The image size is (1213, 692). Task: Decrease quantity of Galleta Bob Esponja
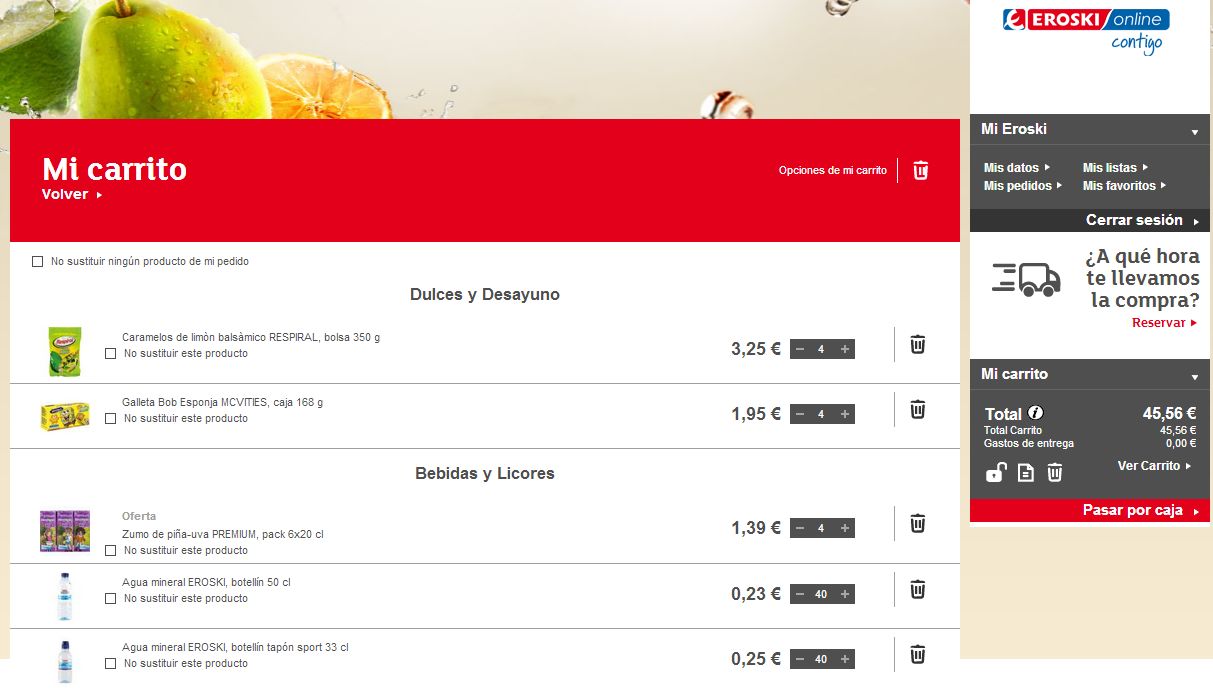point(800,414)
